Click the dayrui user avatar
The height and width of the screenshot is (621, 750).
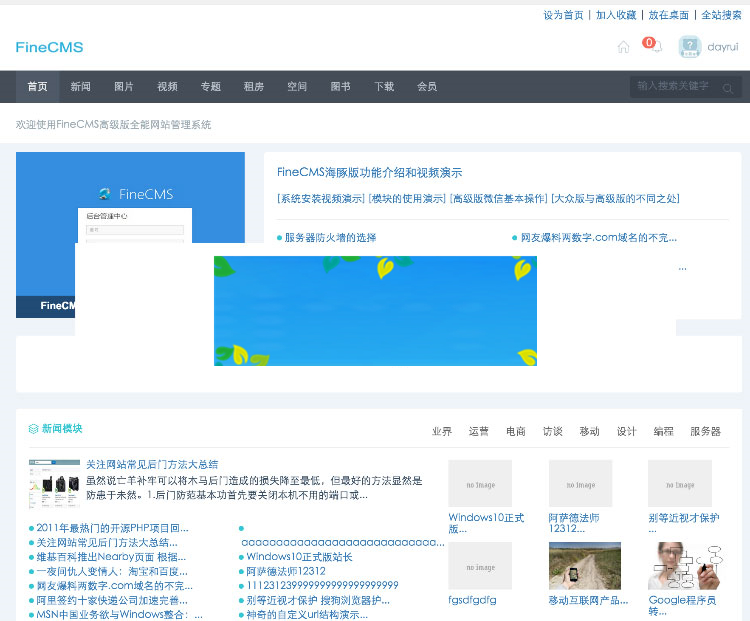click(x=689, y=47)
